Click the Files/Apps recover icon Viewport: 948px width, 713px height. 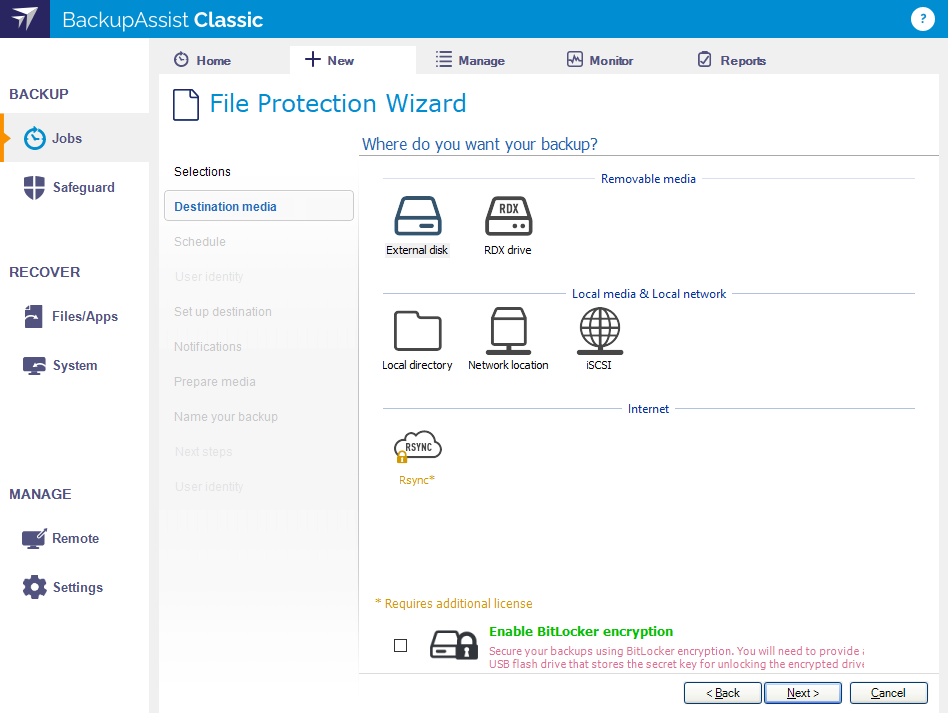click(x=34, y=316)
